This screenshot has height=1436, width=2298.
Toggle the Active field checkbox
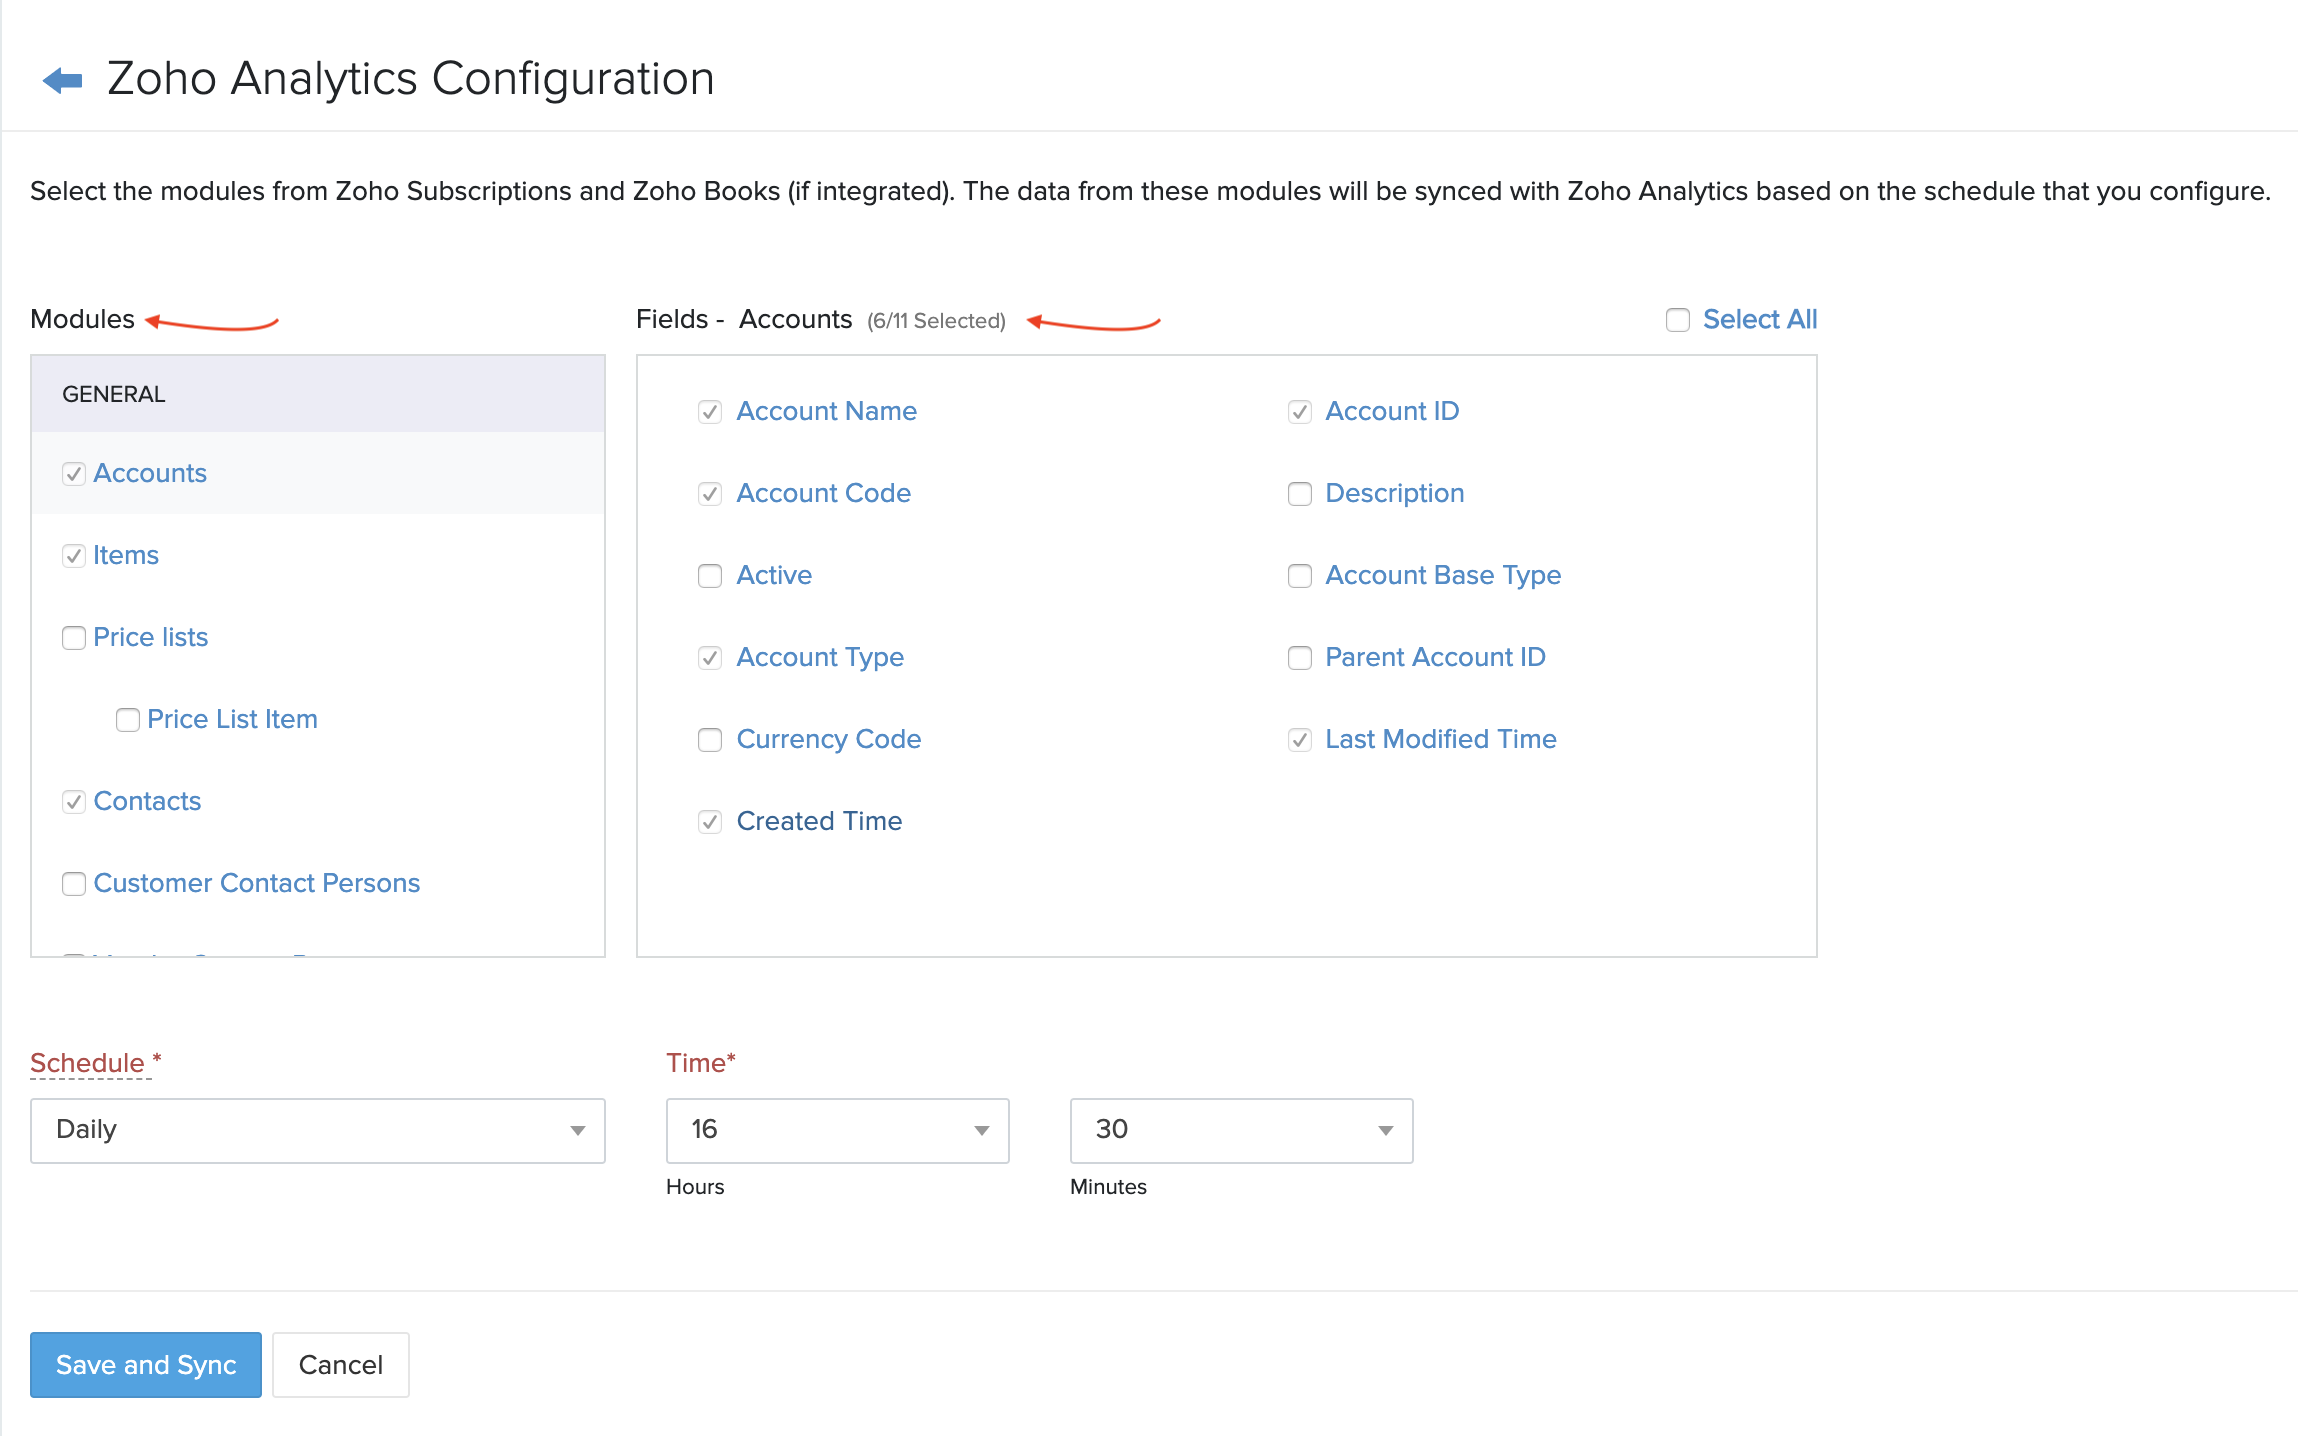[710, 576]
